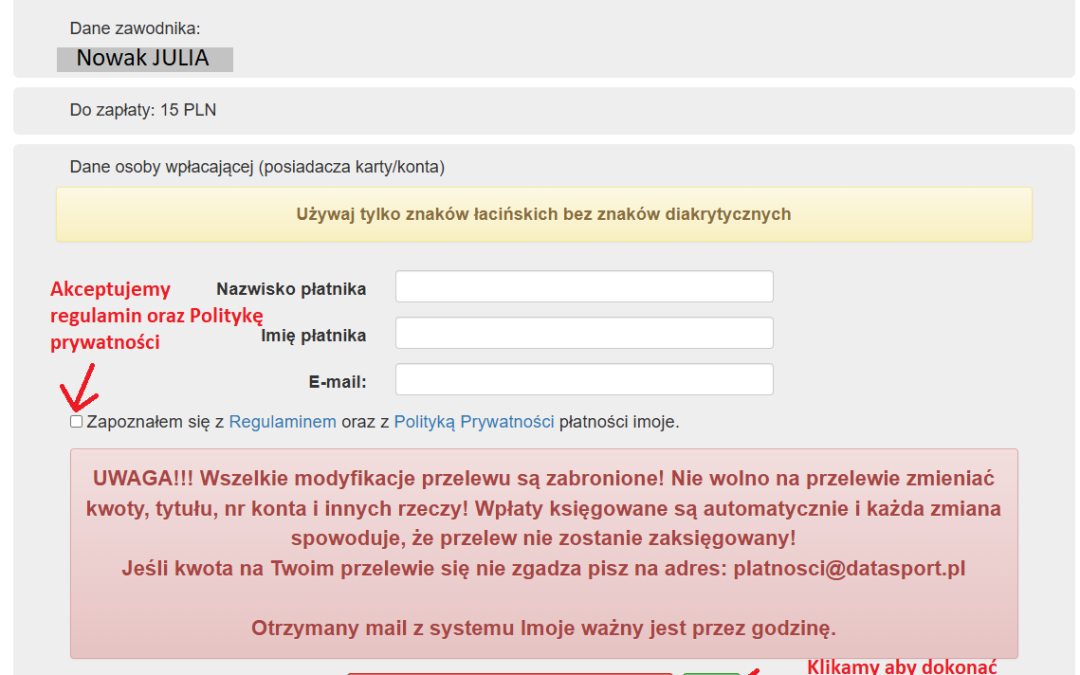Focus the Imię płatnika text field
Viewport: 1080px width, 675px height.
[x=584, y=334]
